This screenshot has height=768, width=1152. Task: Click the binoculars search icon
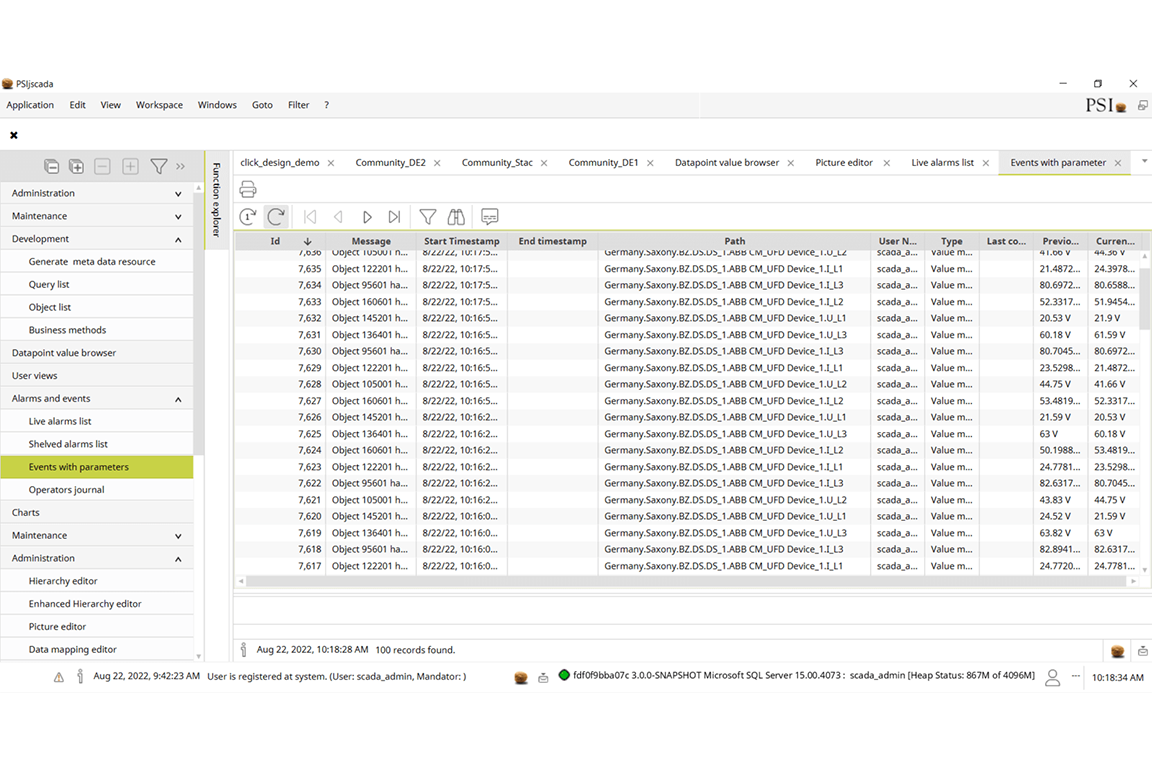click(x=456, y=217)
